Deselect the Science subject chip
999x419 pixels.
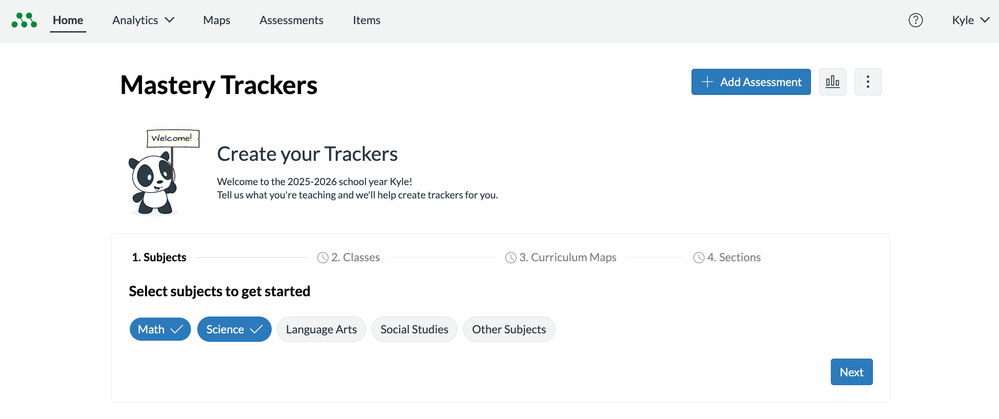click(x=234, y=329)
